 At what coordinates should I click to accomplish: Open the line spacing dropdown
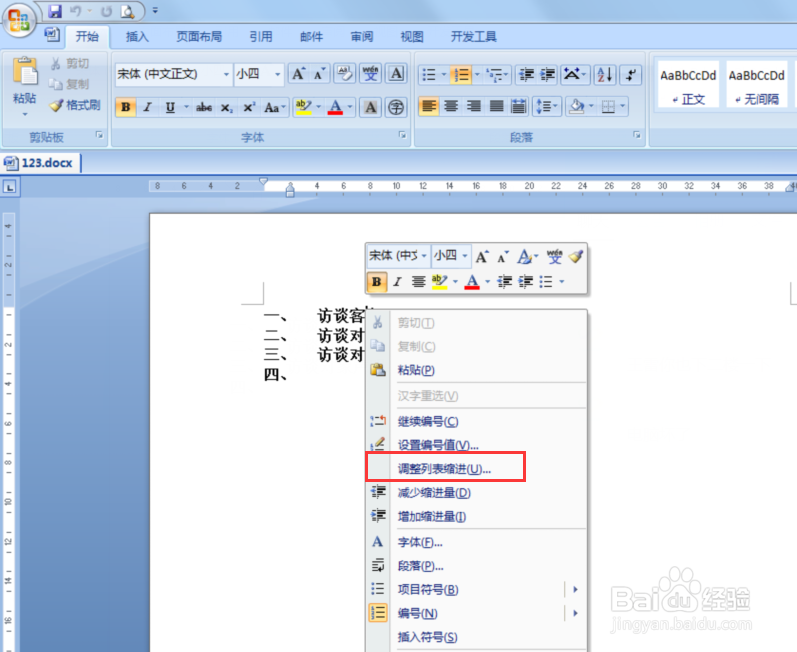coord(547,107)
